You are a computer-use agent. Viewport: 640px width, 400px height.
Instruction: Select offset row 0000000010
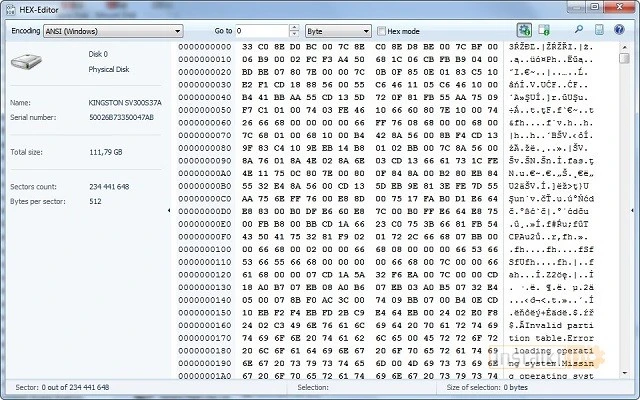pos(205,60)
